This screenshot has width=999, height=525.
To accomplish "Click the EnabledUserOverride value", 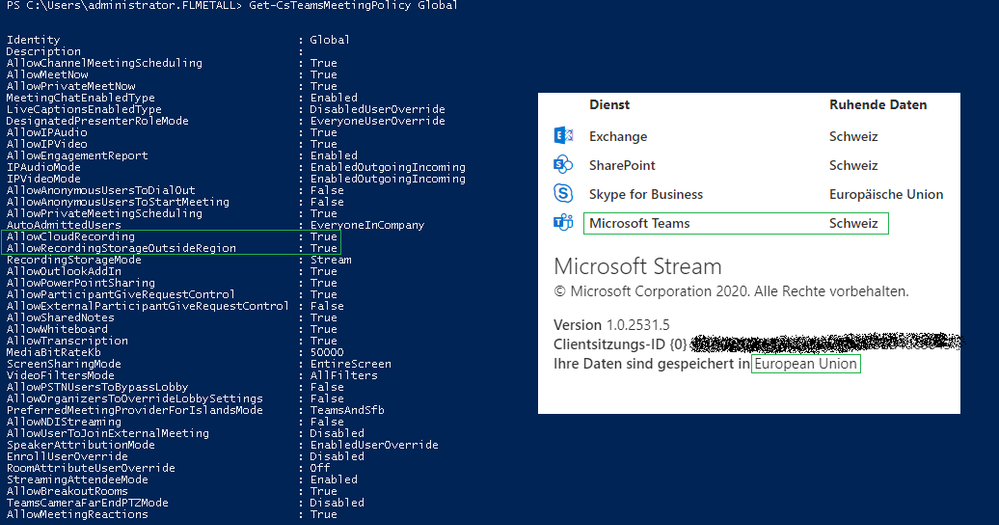I will click(374, 445).
